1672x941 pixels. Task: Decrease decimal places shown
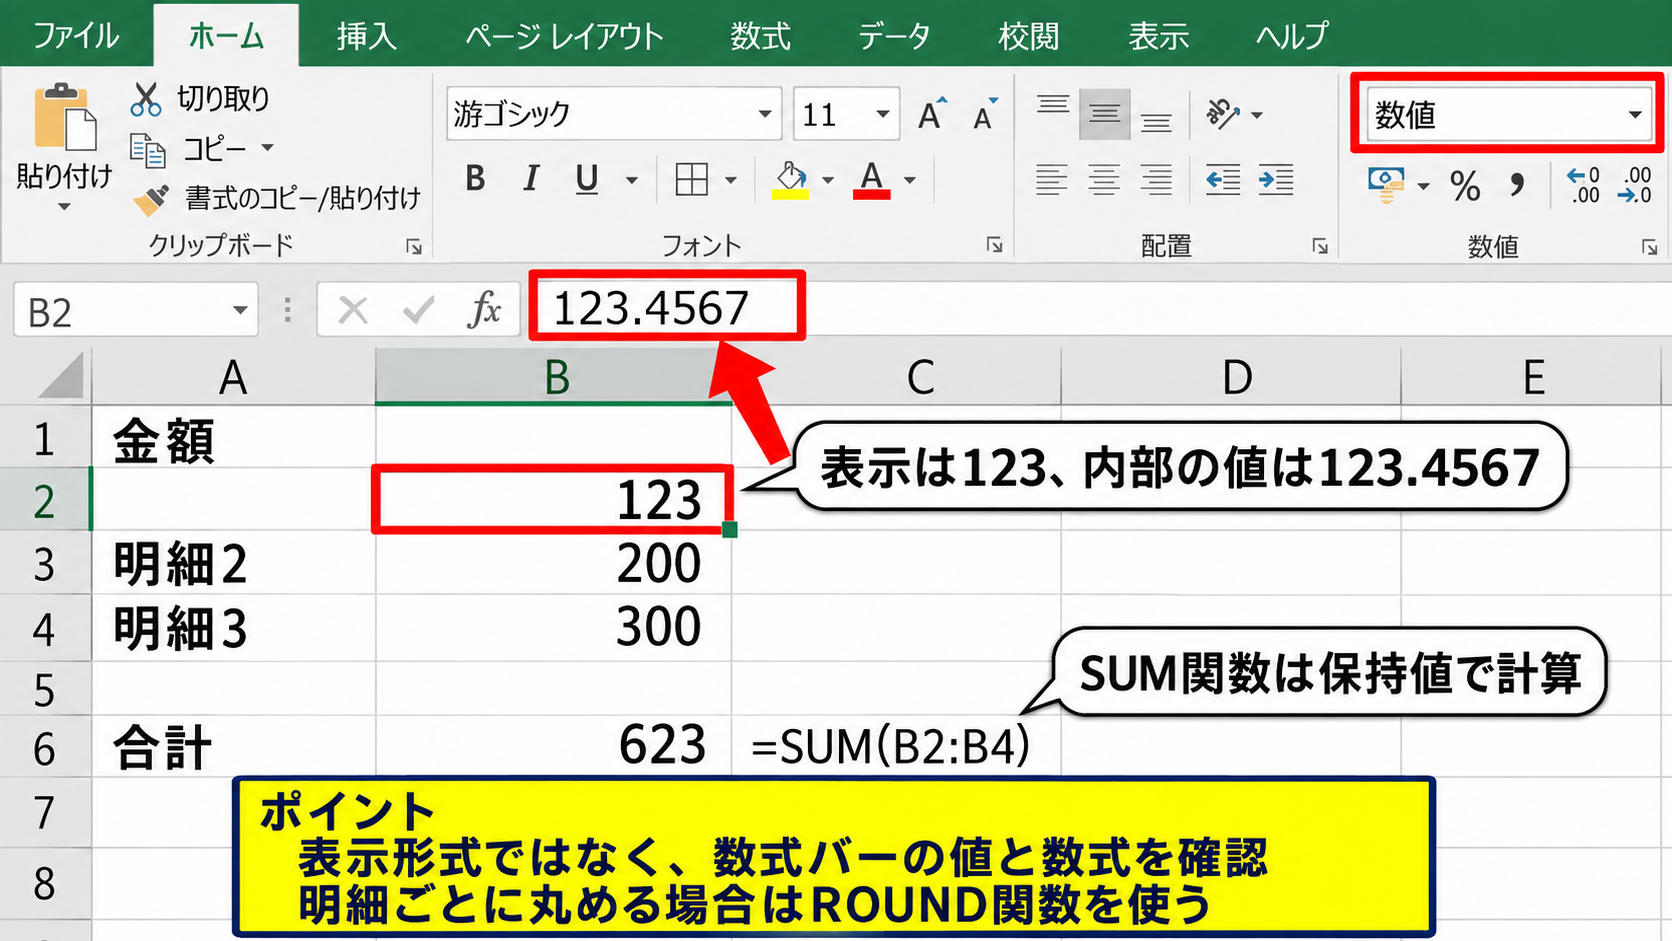(x=1635, y=185)
